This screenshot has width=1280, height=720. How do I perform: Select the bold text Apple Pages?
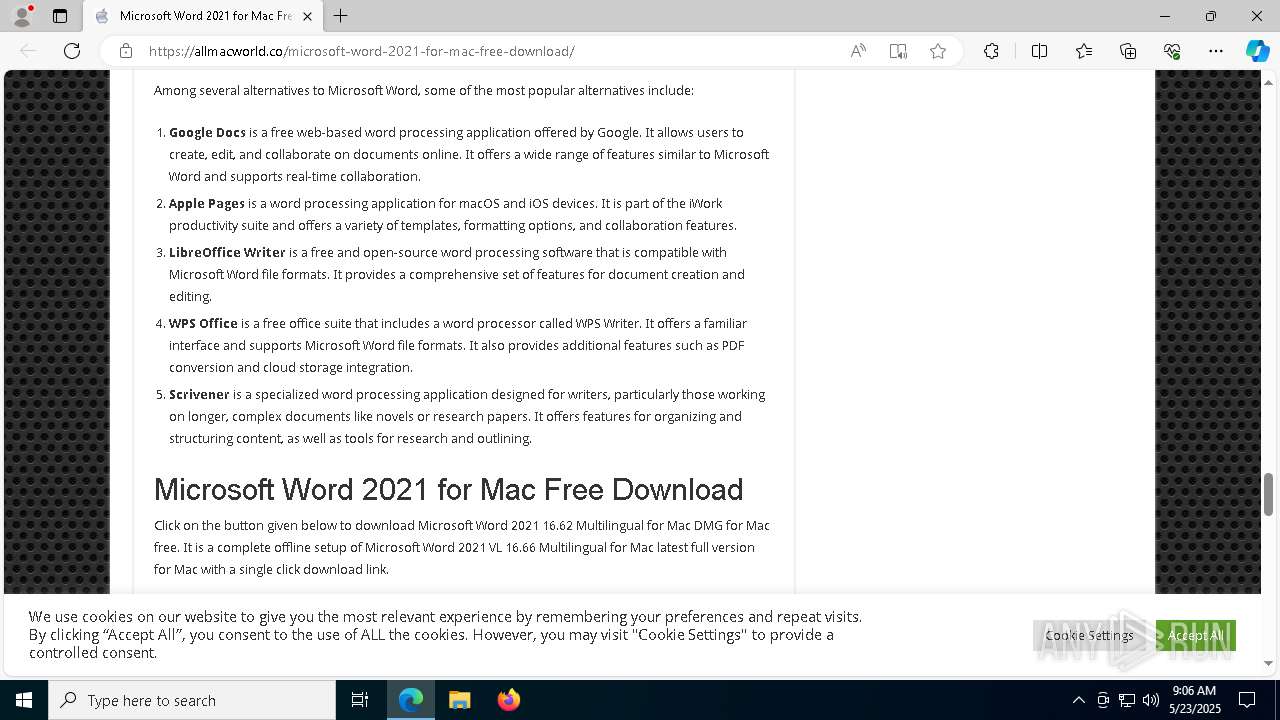pos(207,203)
